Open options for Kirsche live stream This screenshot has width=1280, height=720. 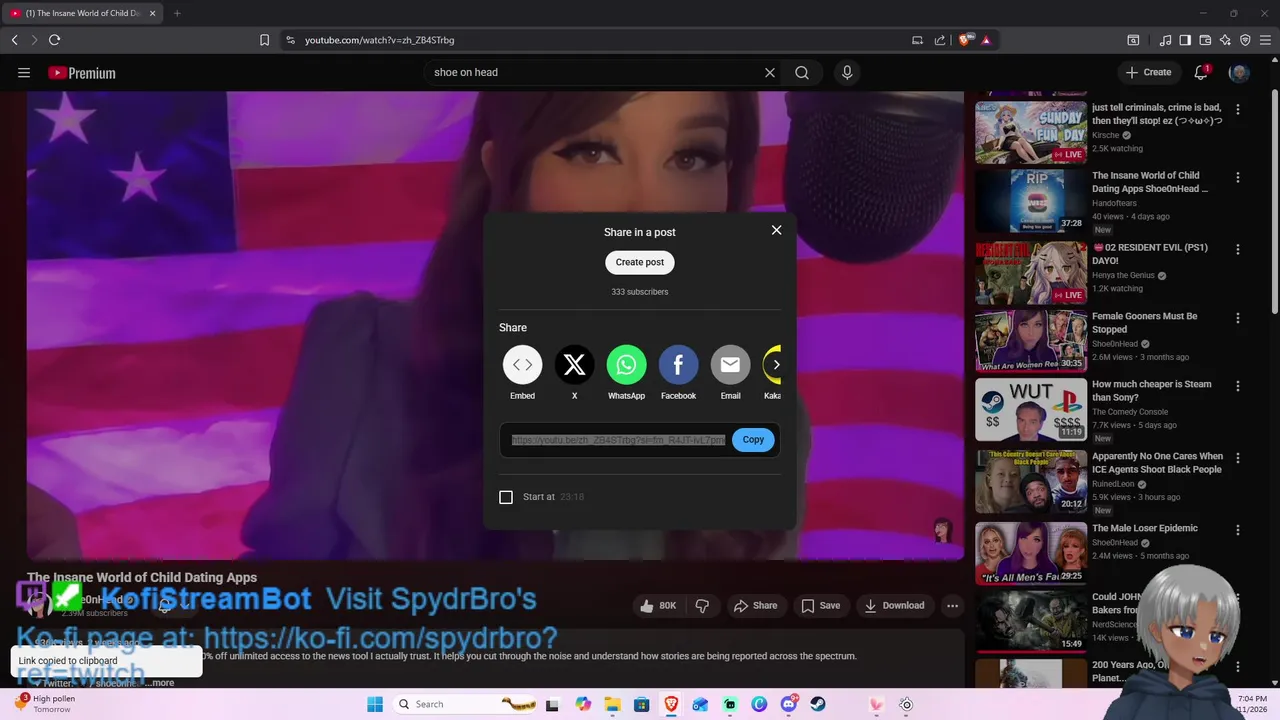(x=1238, y=109)
